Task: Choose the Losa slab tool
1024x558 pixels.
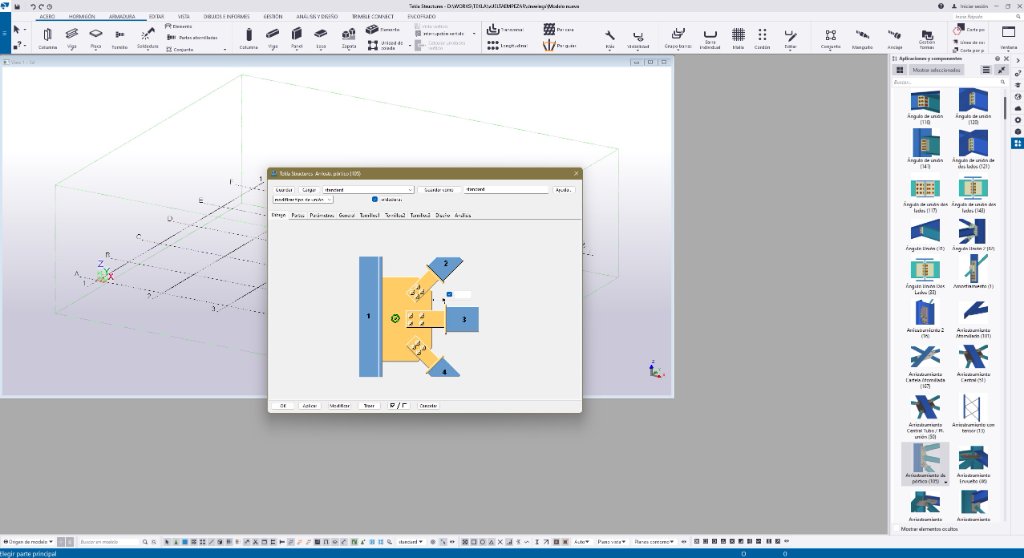Action: click(x=321, y=38)
